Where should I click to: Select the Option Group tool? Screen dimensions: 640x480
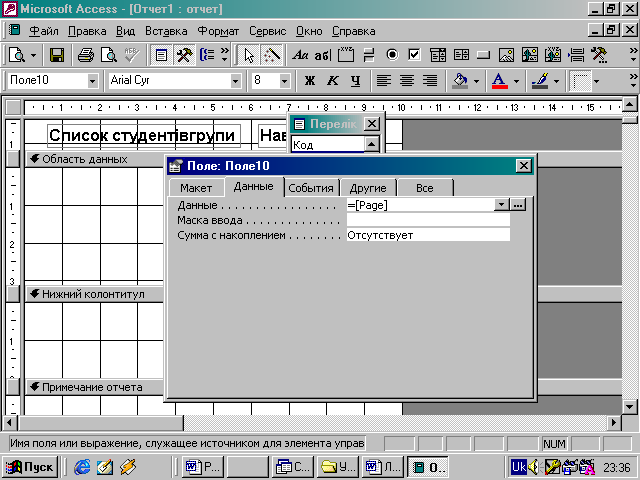coord(346,55)
